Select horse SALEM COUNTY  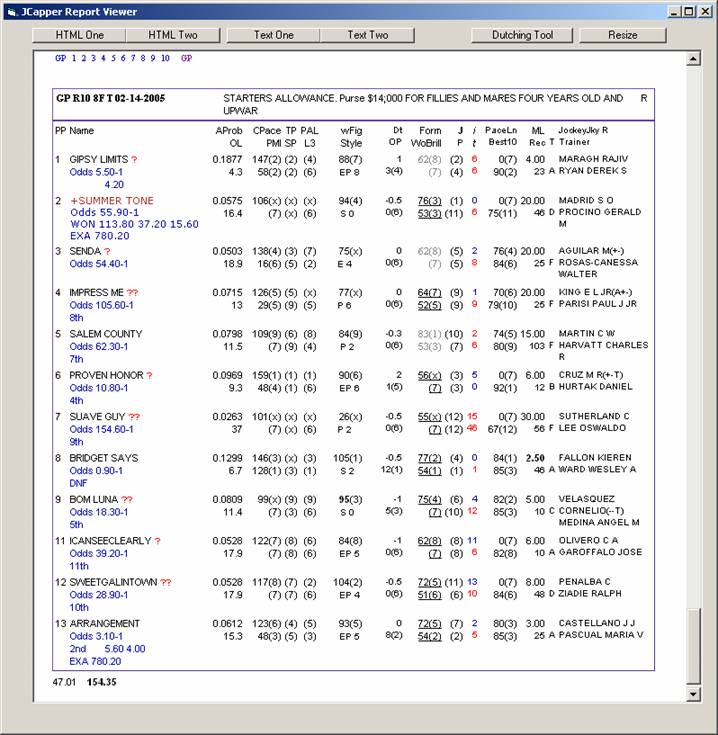pos(105,334)
